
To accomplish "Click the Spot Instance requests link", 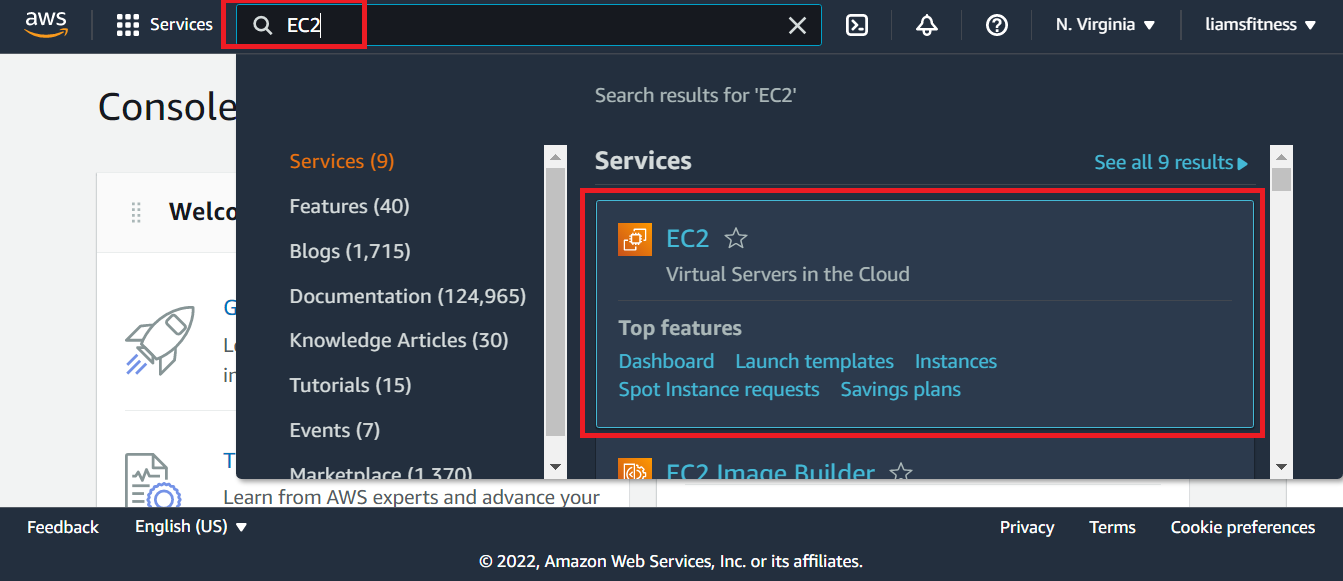I will point(718,389).
